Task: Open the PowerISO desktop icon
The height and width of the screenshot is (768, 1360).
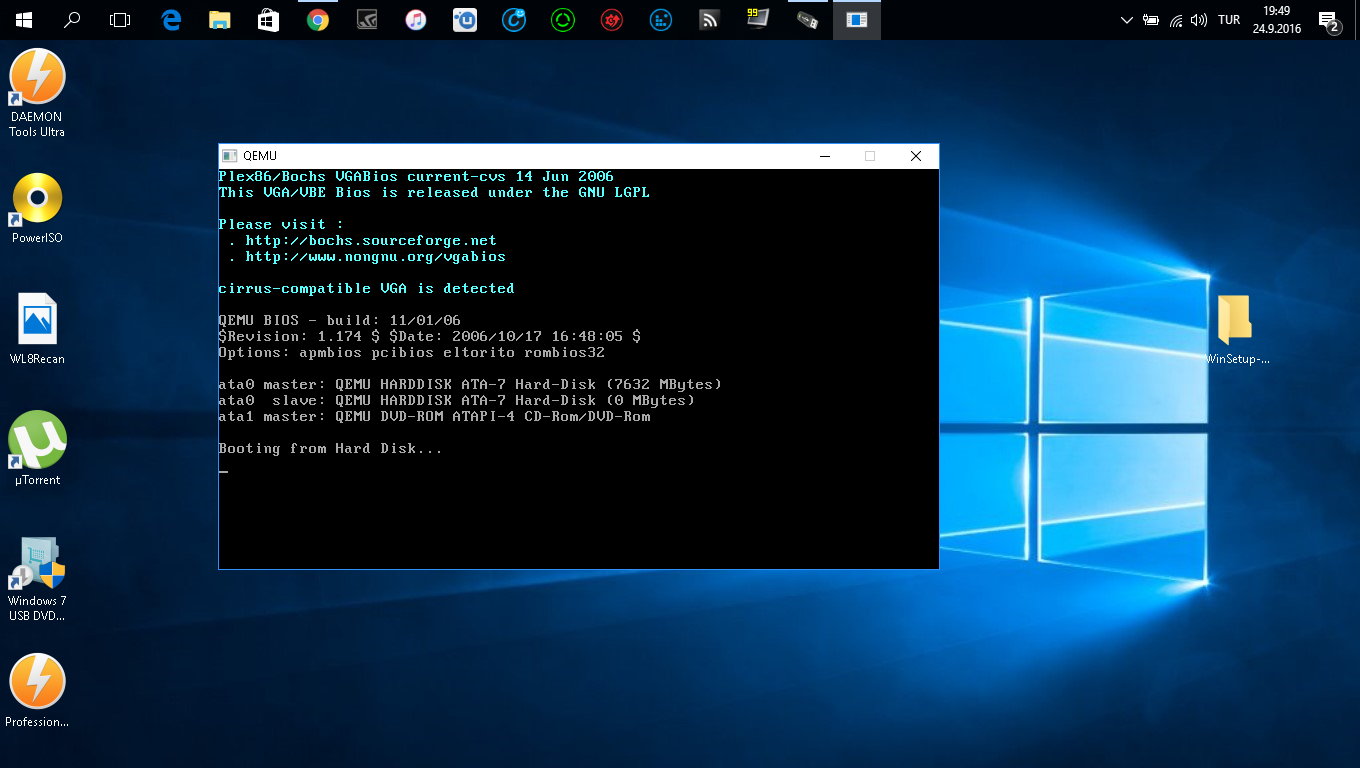Action: pos(37,198)
